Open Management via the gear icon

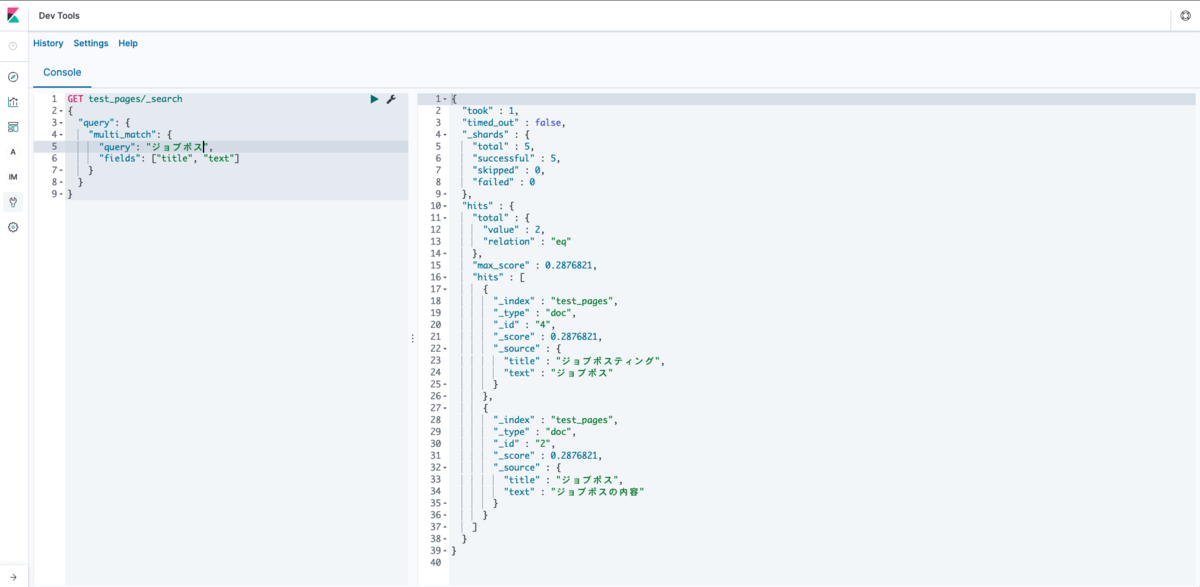13,227
